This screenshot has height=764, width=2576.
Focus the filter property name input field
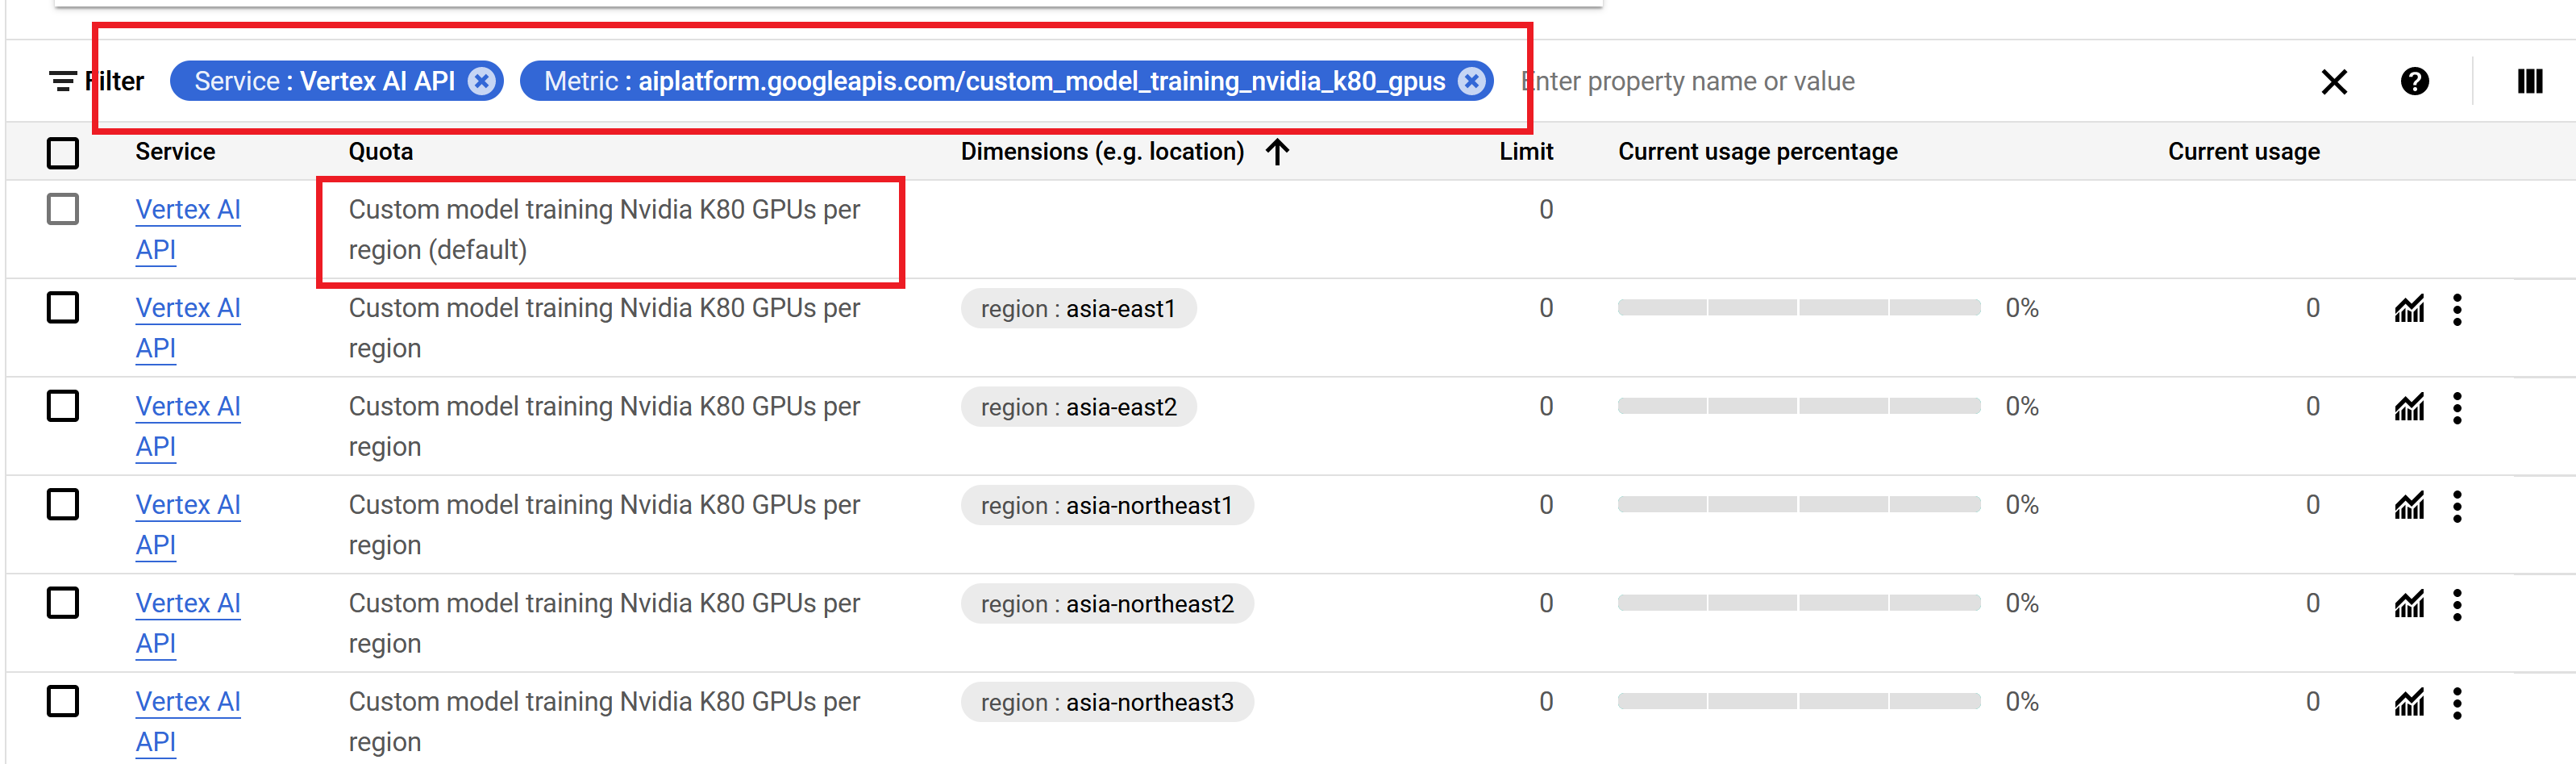point(1900,81)
